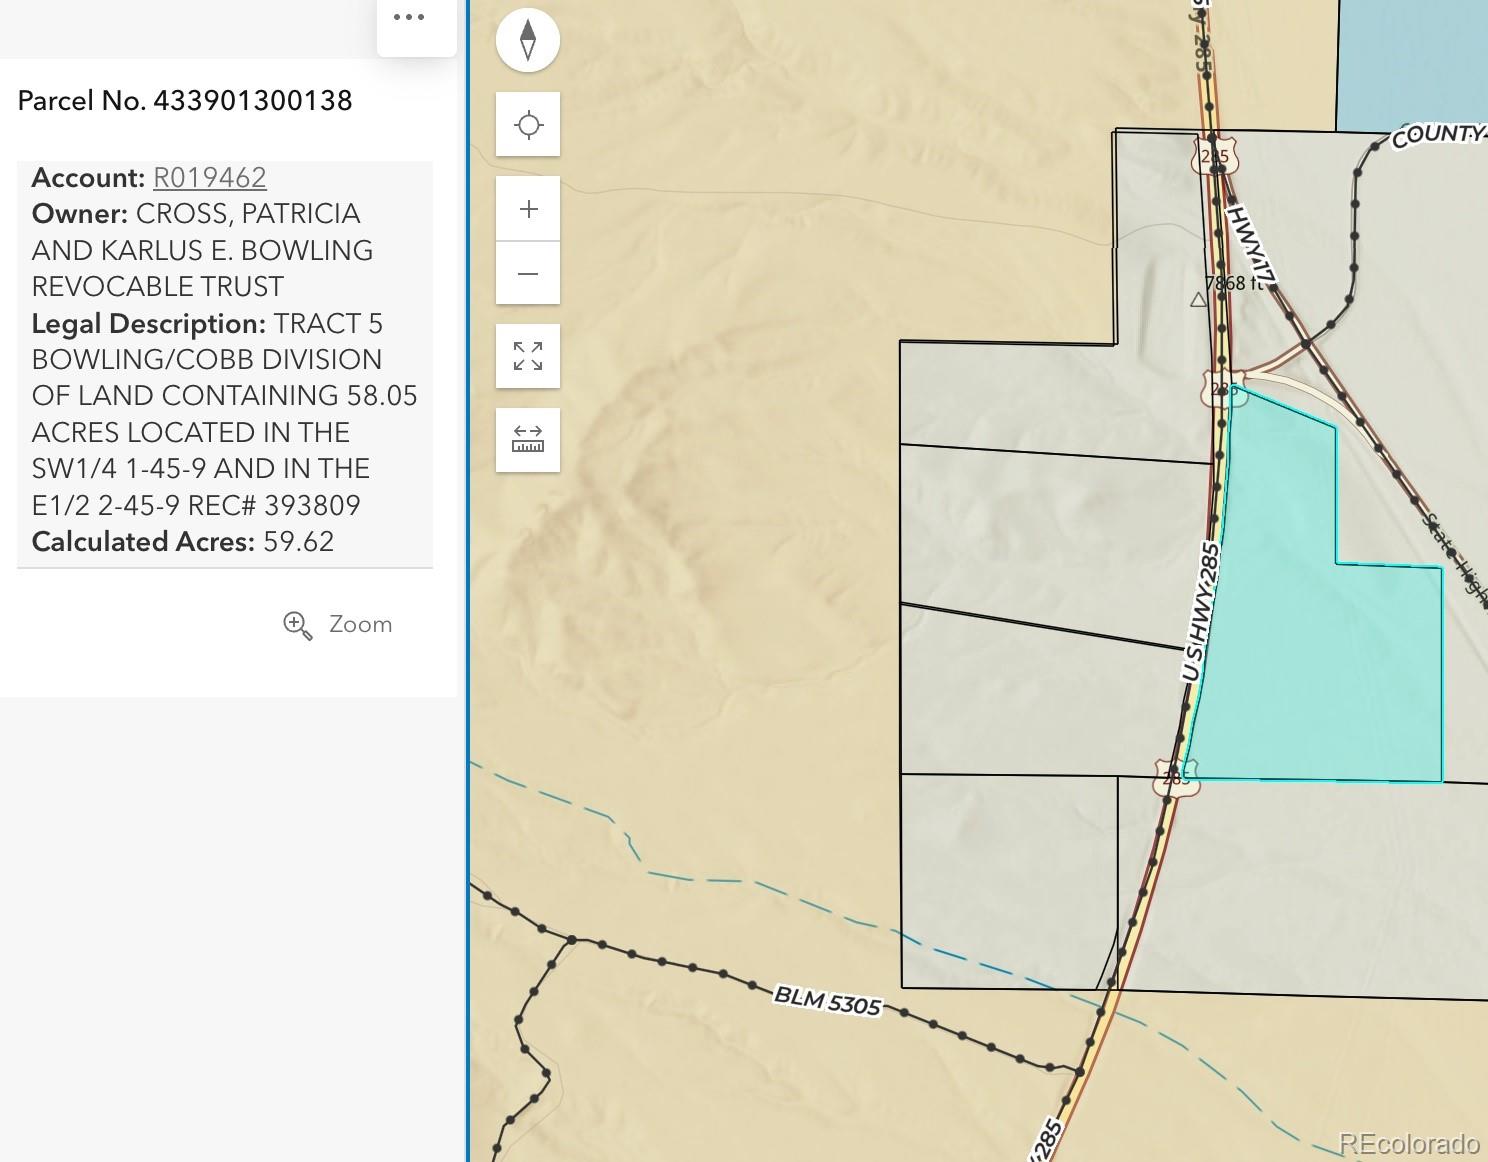Find my location on the map
Image resolution: width=1488 pixels, height=1162 pixels.
point(528,125)
